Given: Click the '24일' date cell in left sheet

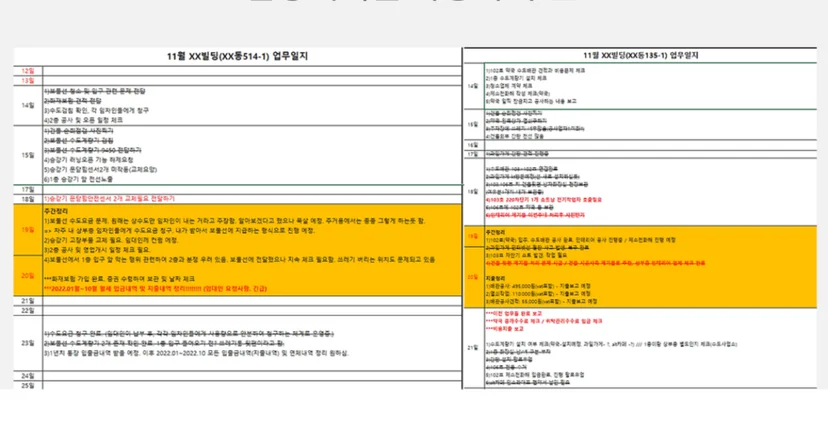Looking at the screenshot, I should [x=28, y=376].
